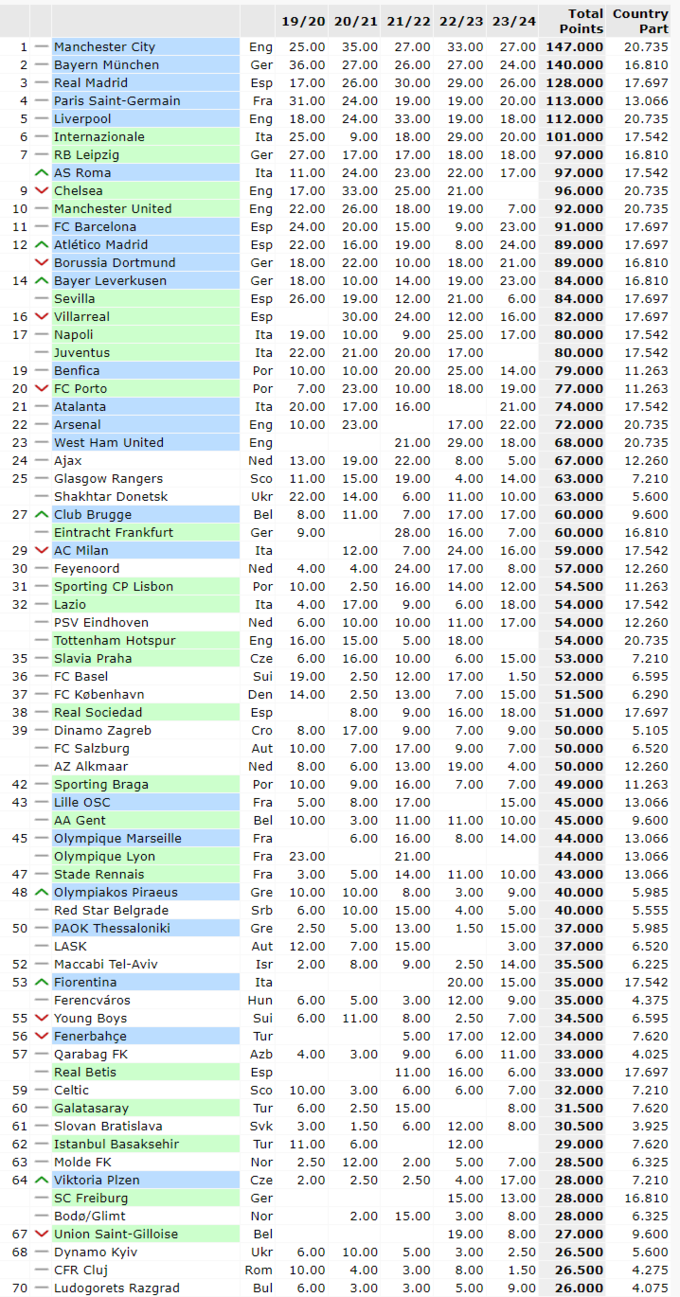Click the up arrow next to Atlético Madrid
Image resolution: width=680 pixels, height=1297 pixels.
click(41, 245)
